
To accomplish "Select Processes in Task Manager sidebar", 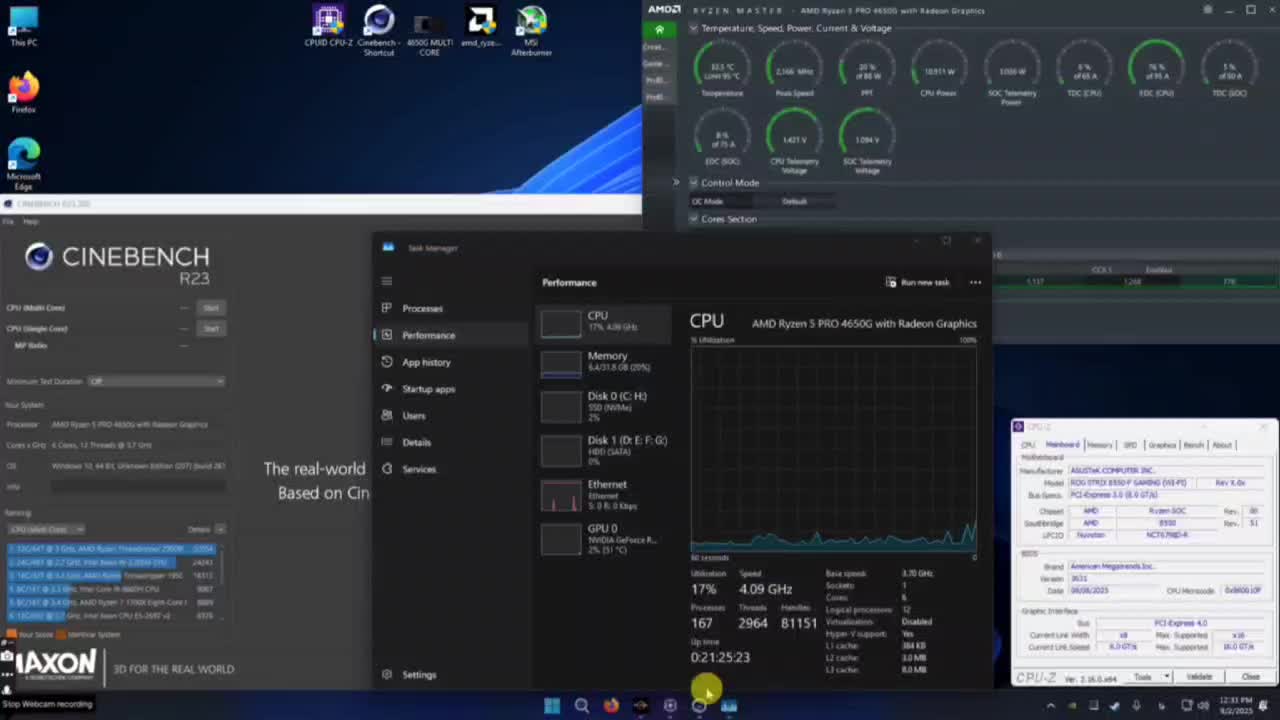I will coord(422,308).
